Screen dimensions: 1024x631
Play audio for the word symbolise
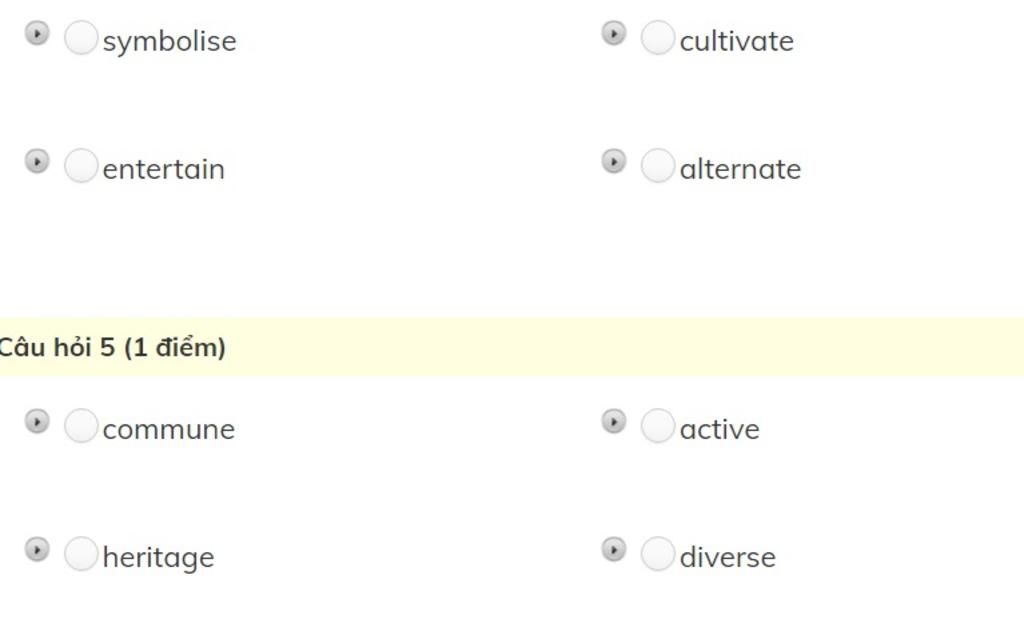37,33
